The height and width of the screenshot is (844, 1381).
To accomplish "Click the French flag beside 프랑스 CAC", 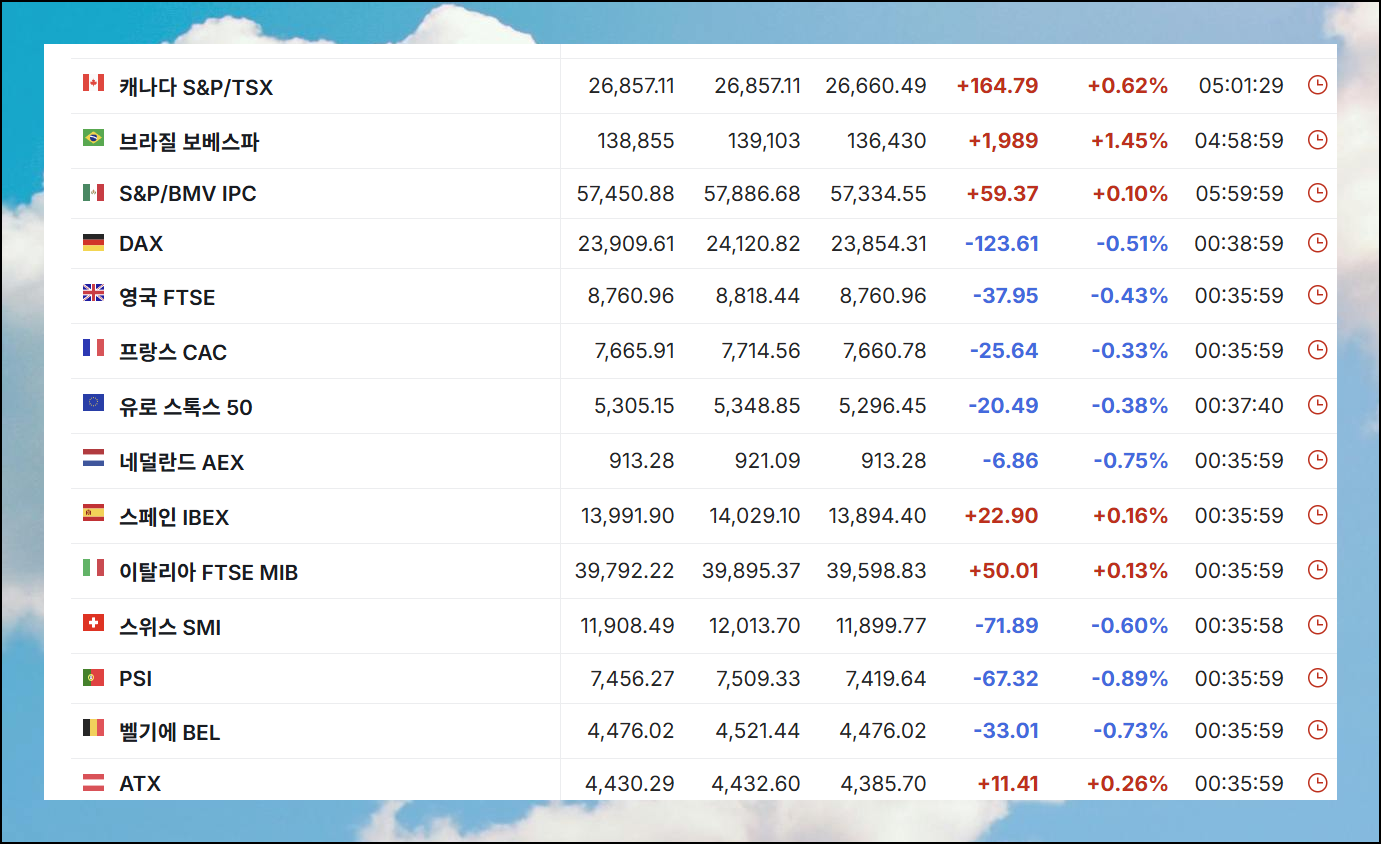I will click(x=93, y=347).
